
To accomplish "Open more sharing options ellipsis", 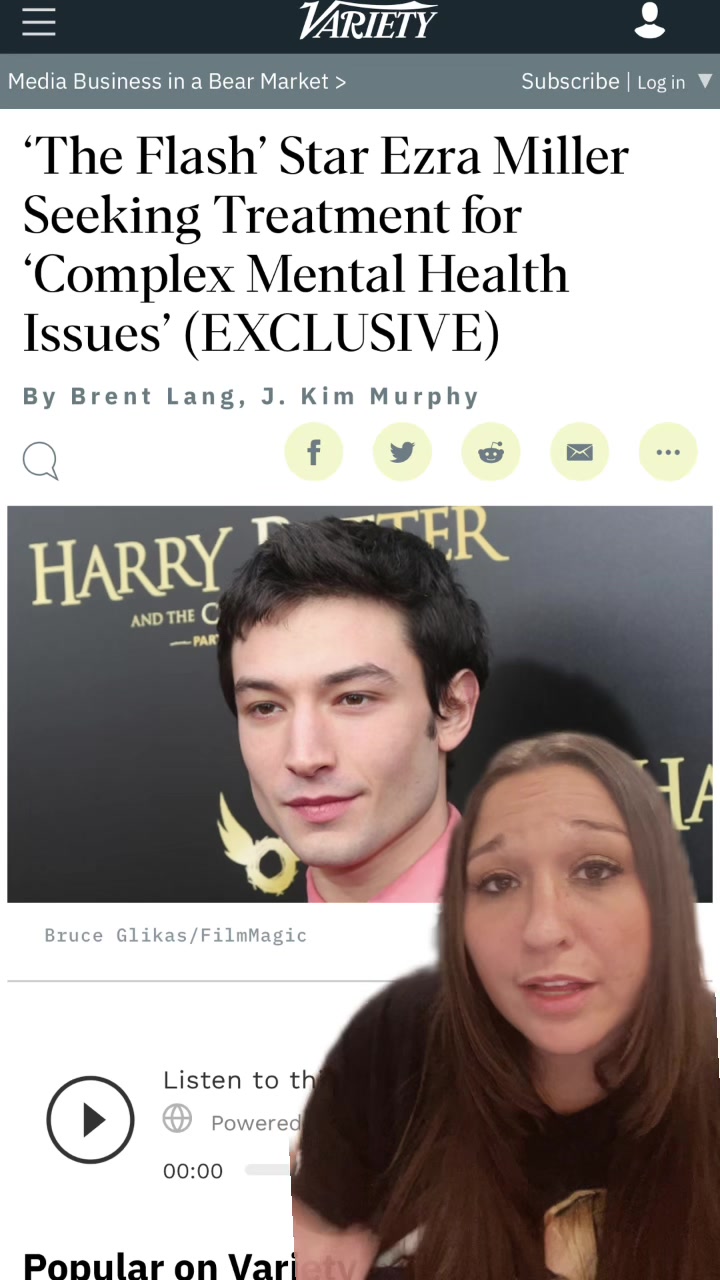I will 668,452.
